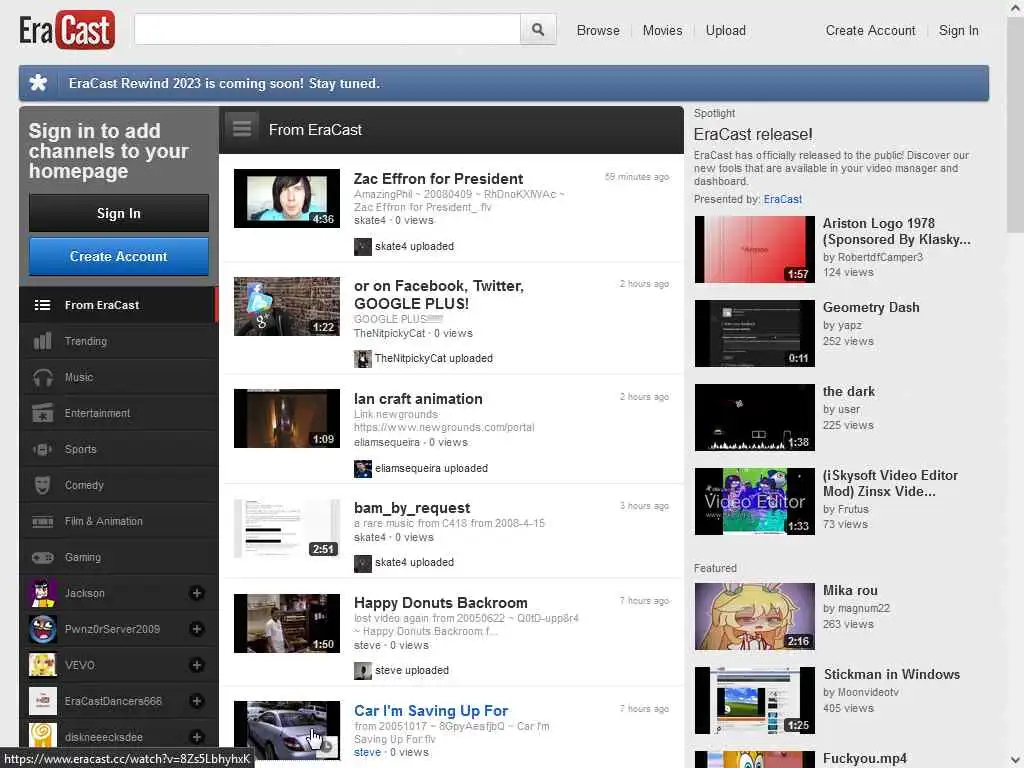Click VEVO channel avatar
Screen dimensions: 1024x768
(x=42, y=665)
